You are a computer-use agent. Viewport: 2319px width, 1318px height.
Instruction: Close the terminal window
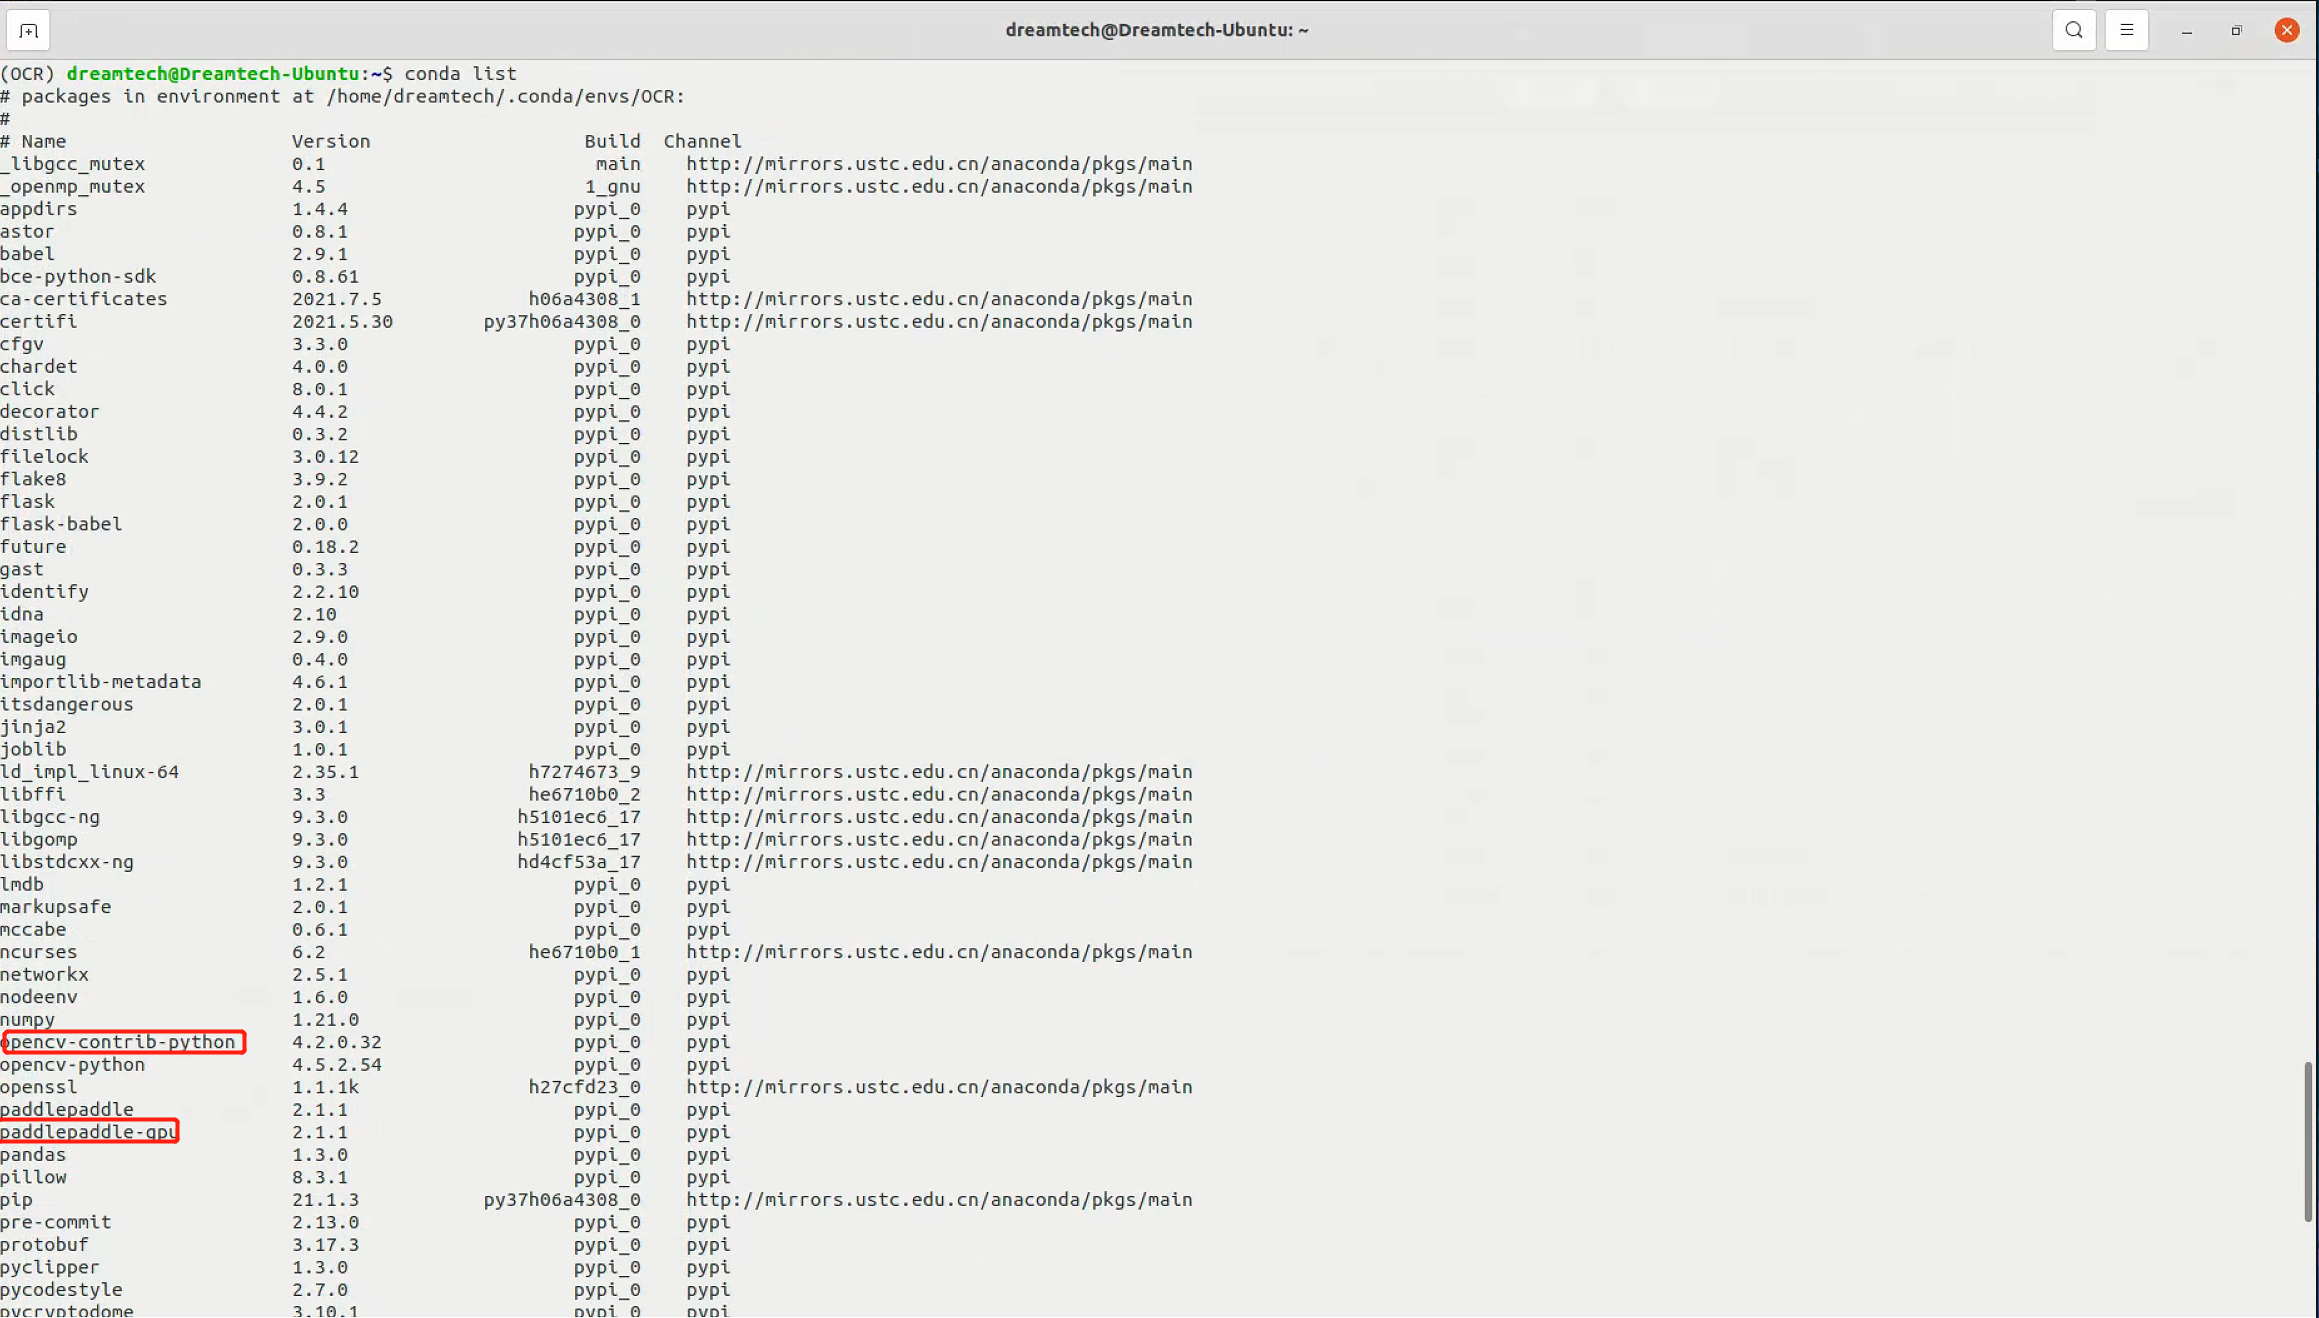coord(2287,30)
